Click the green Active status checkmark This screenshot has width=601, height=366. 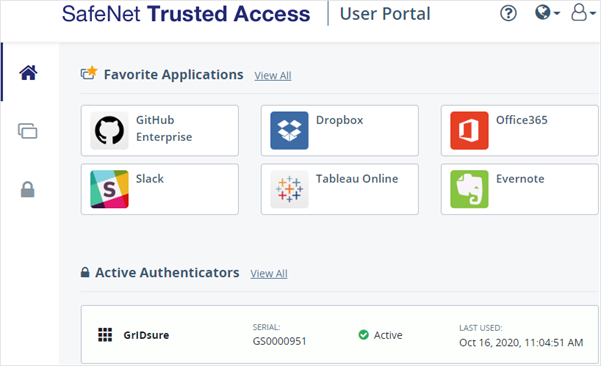pos(363,335)
